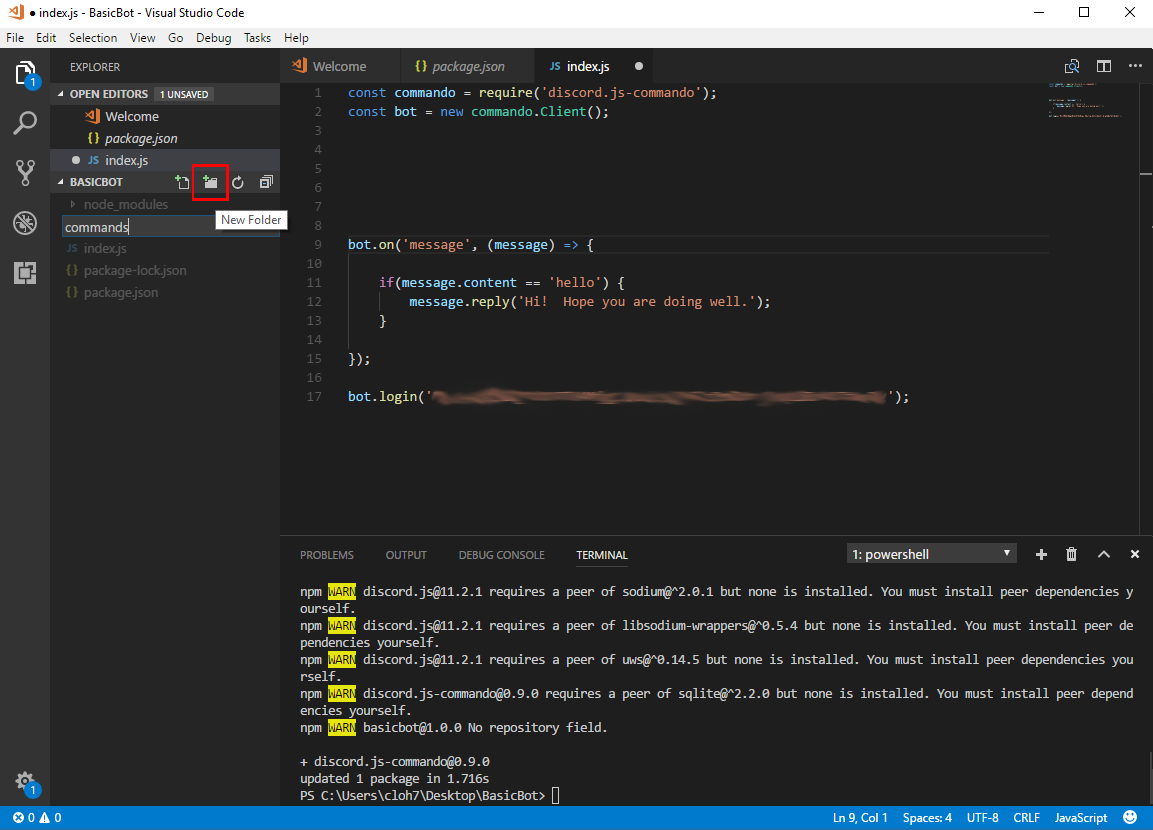This screenshot has width=1153, height=830.
Task: Click the New Folder icon in BASICBOT
Action: 210,182
